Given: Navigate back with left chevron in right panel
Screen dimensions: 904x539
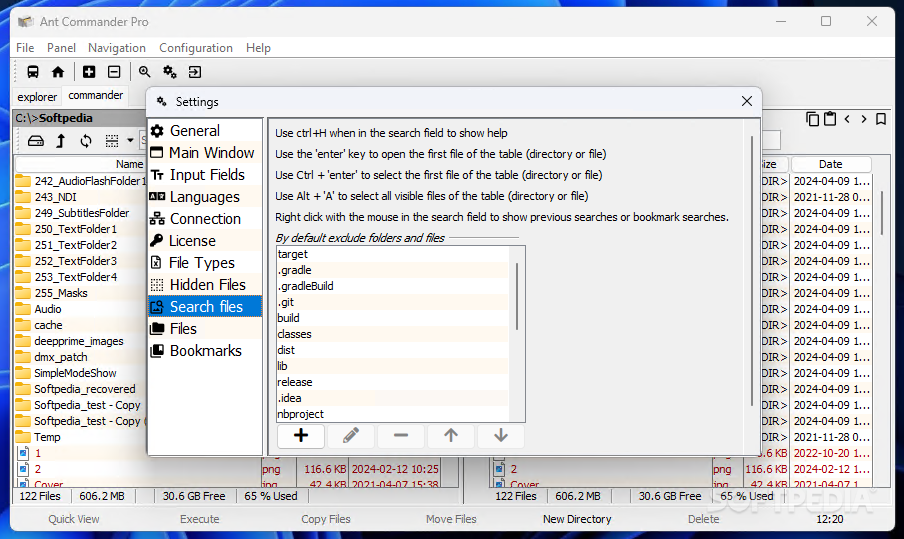Looking at the screenshot, I should [847, 119].
